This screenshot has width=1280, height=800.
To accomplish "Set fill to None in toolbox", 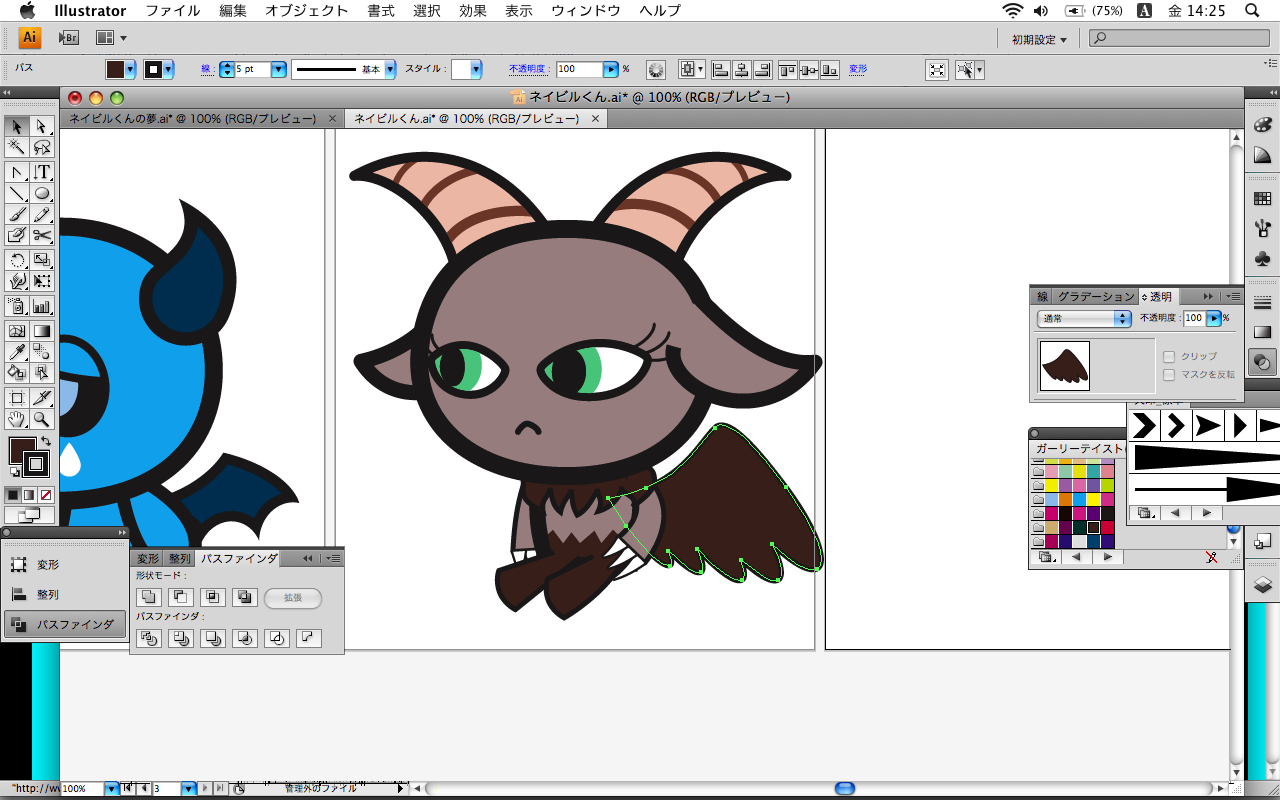I will (46, 495).
